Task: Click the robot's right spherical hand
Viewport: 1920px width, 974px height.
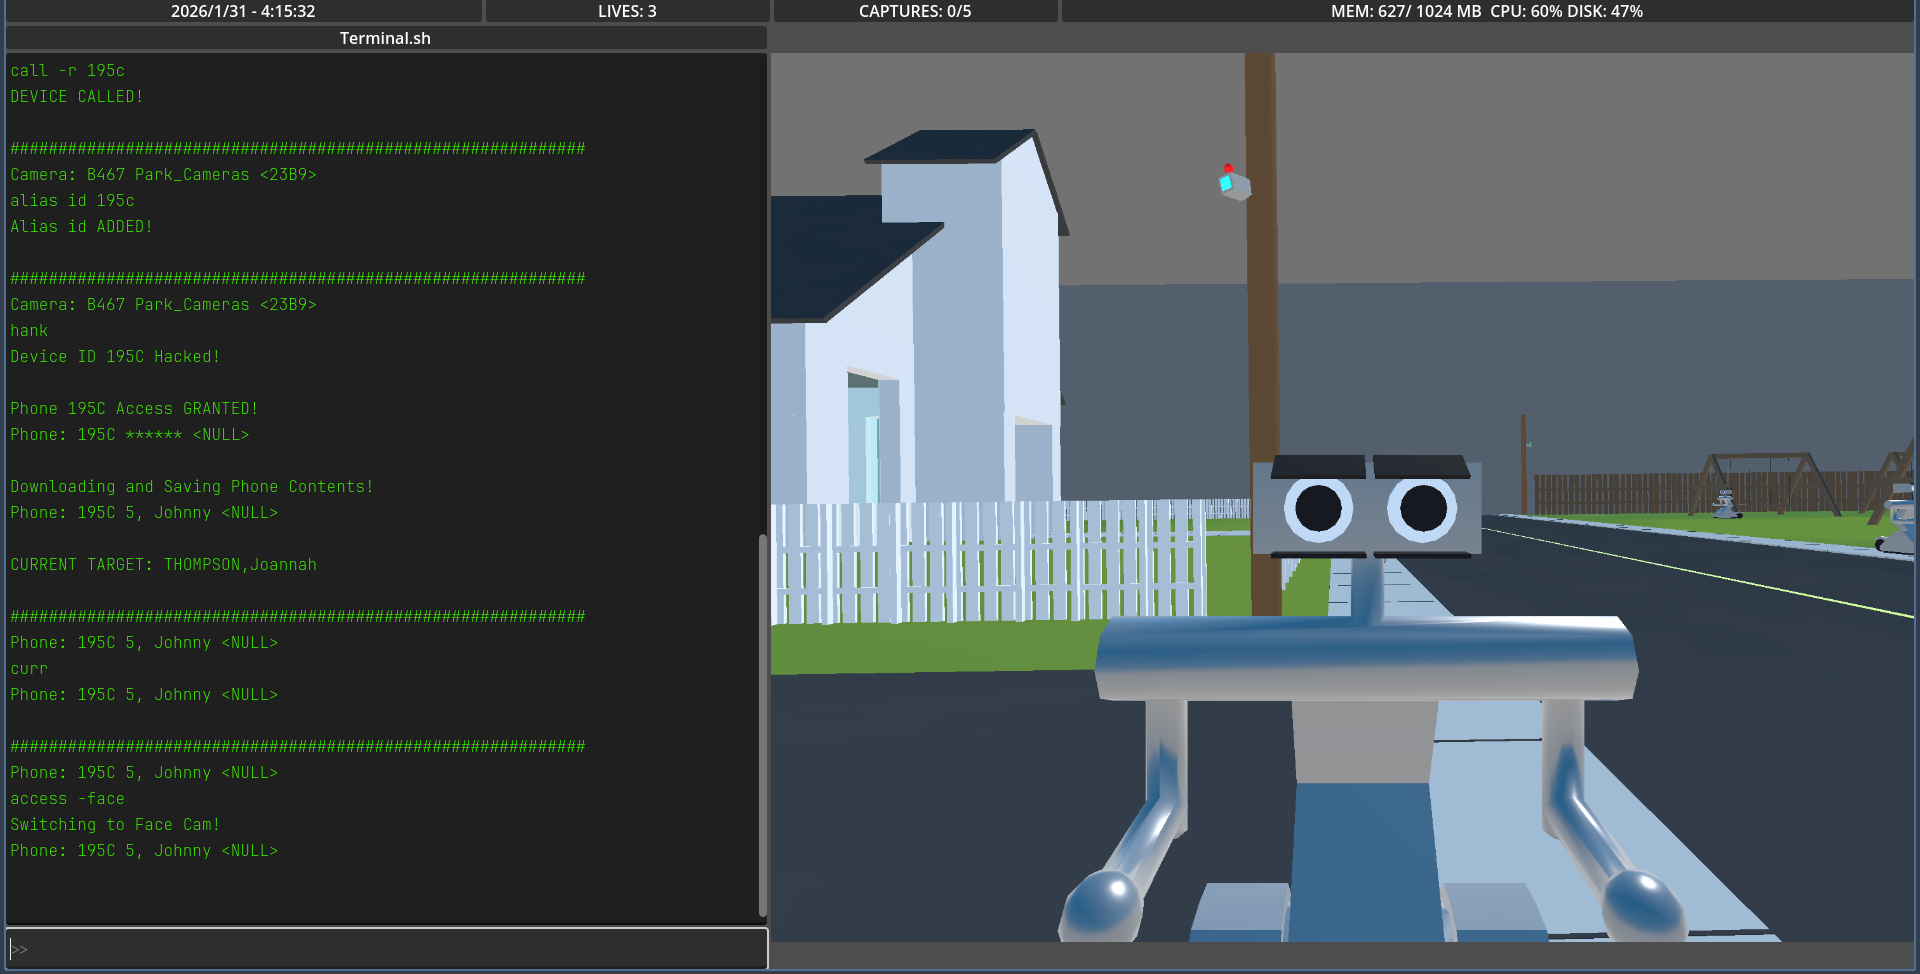Action: [x=1645, y=902]
